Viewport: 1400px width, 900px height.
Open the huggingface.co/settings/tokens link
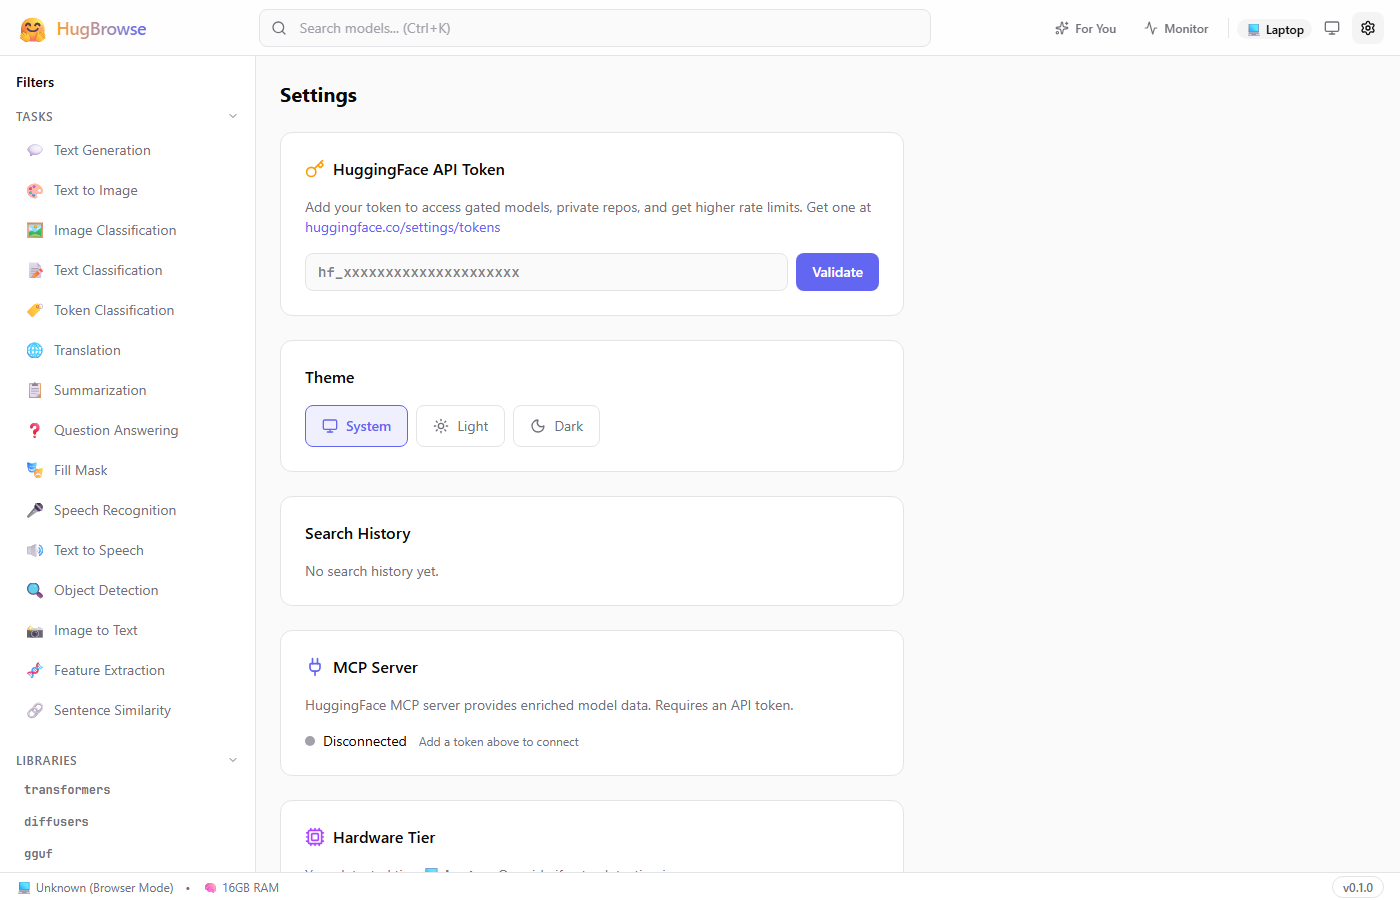(402, 227)
